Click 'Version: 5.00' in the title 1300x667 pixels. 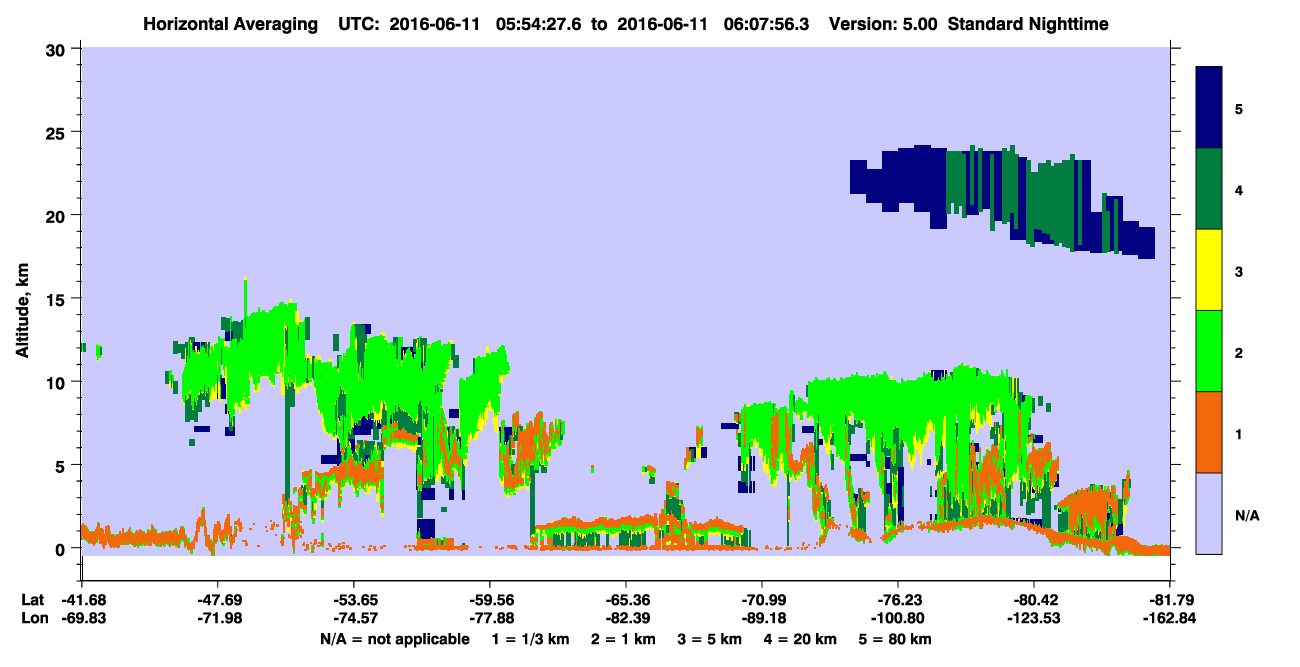tap(882, 23)
